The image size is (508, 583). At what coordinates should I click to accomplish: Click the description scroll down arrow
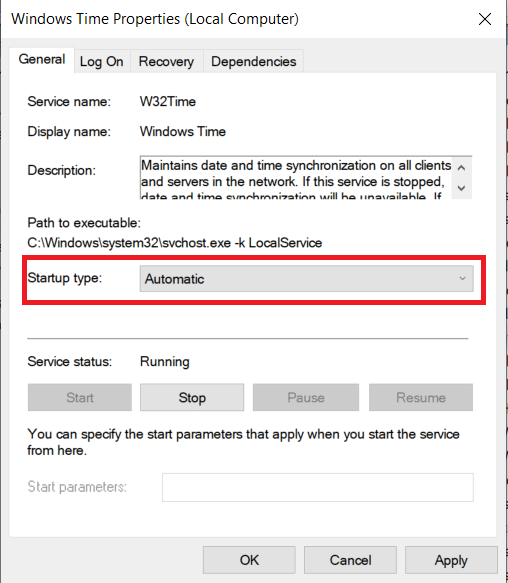click(x=462, y=188)
